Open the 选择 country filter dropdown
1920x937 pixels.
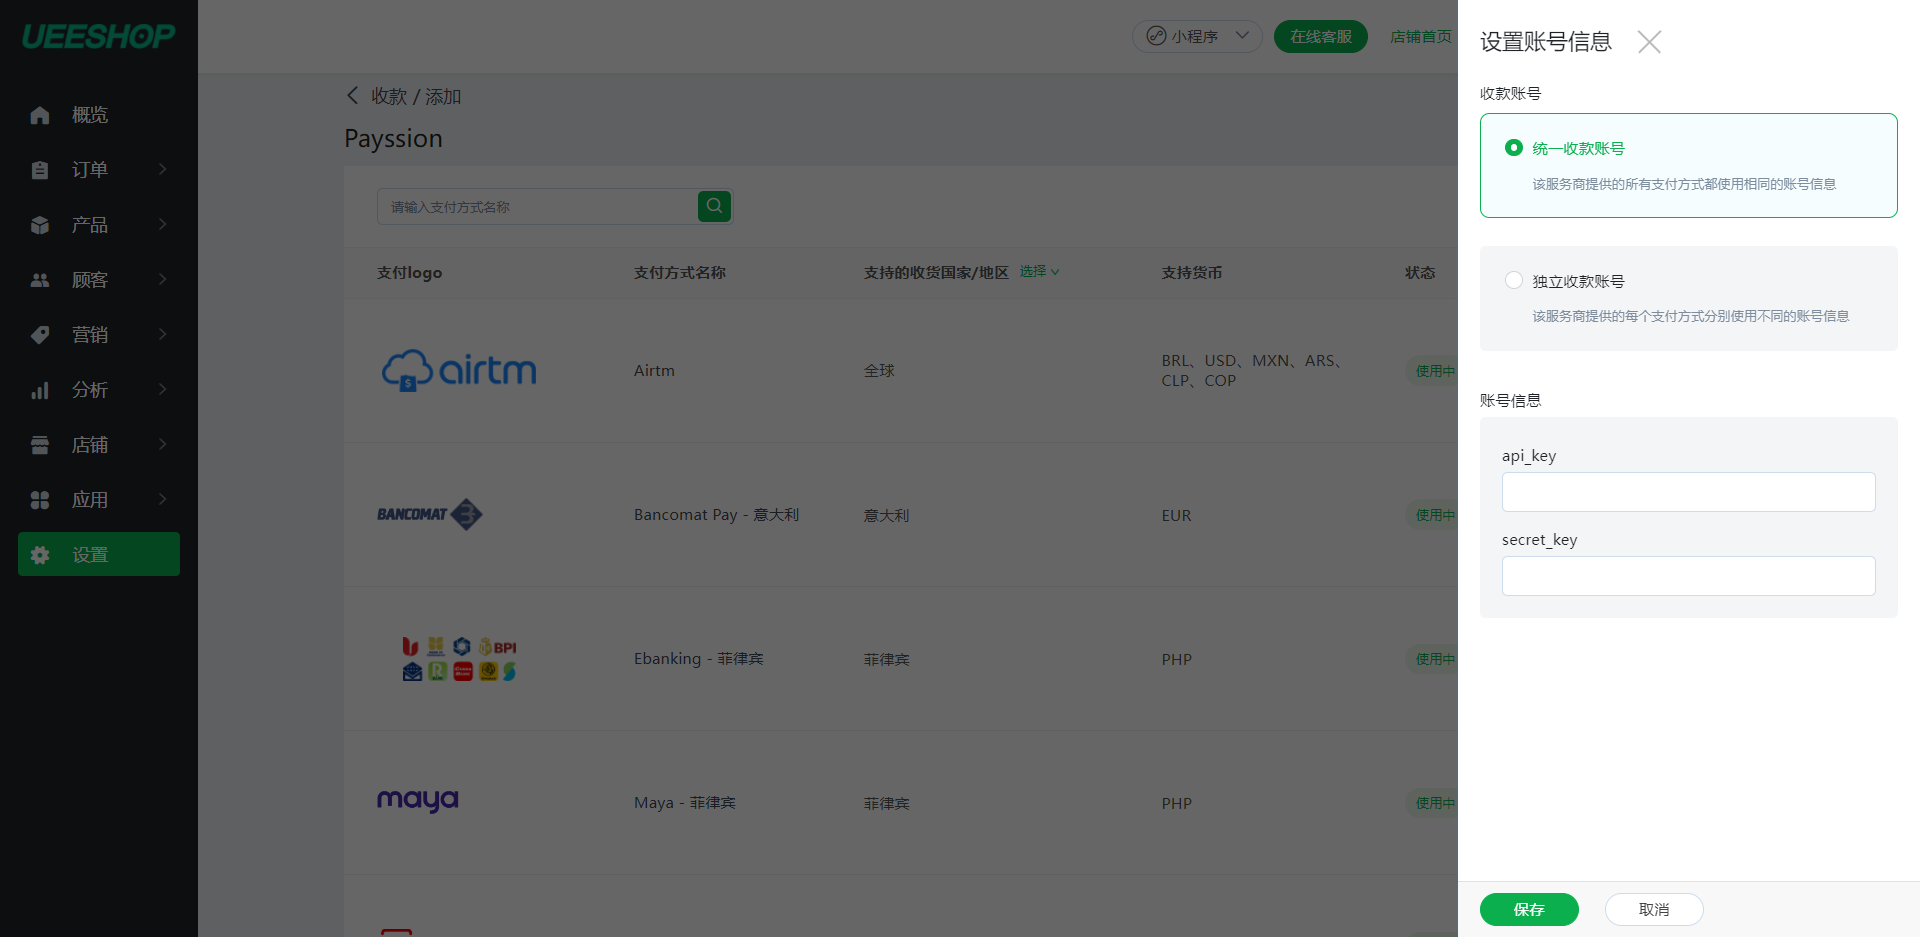pyautogui.click(x=1039, y=271)
